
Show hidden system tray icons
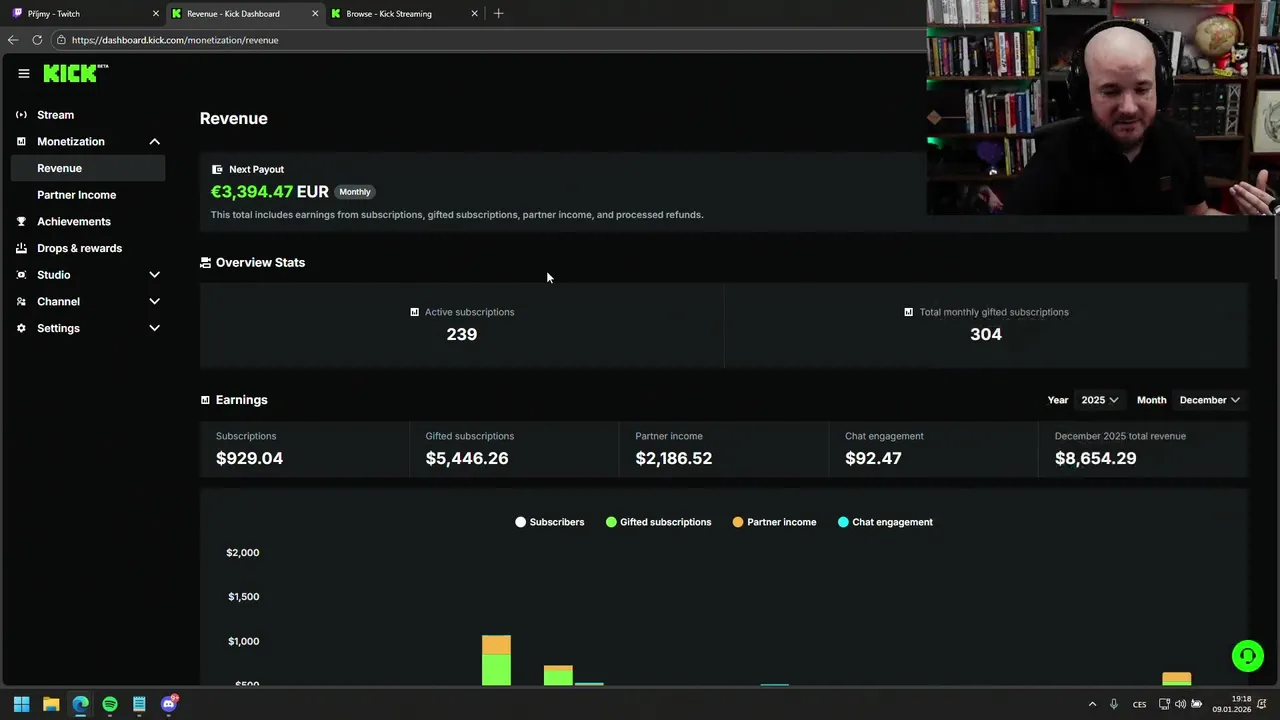pyautogui.click(x=1092, y=705)
